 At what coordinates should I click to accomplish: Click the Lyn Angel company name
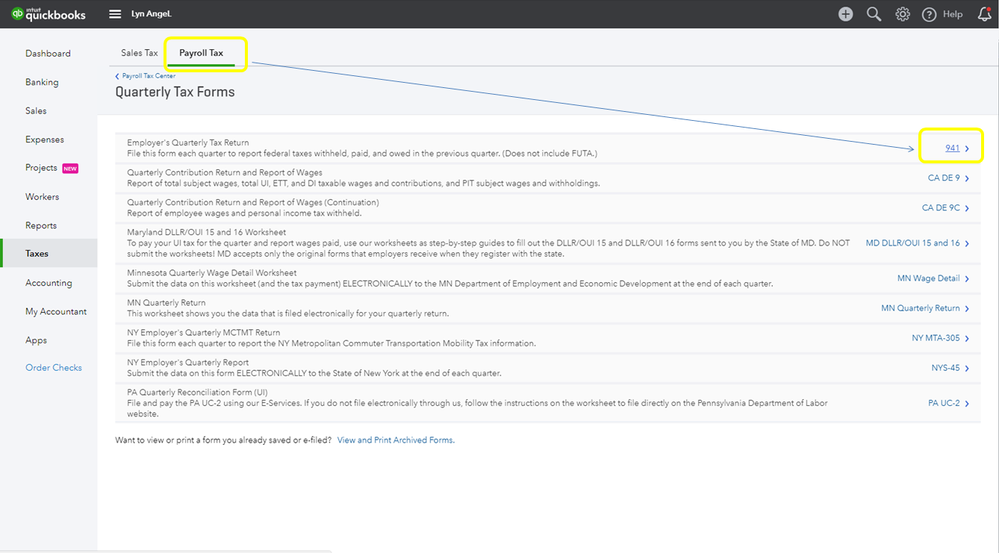pos(152,14)
